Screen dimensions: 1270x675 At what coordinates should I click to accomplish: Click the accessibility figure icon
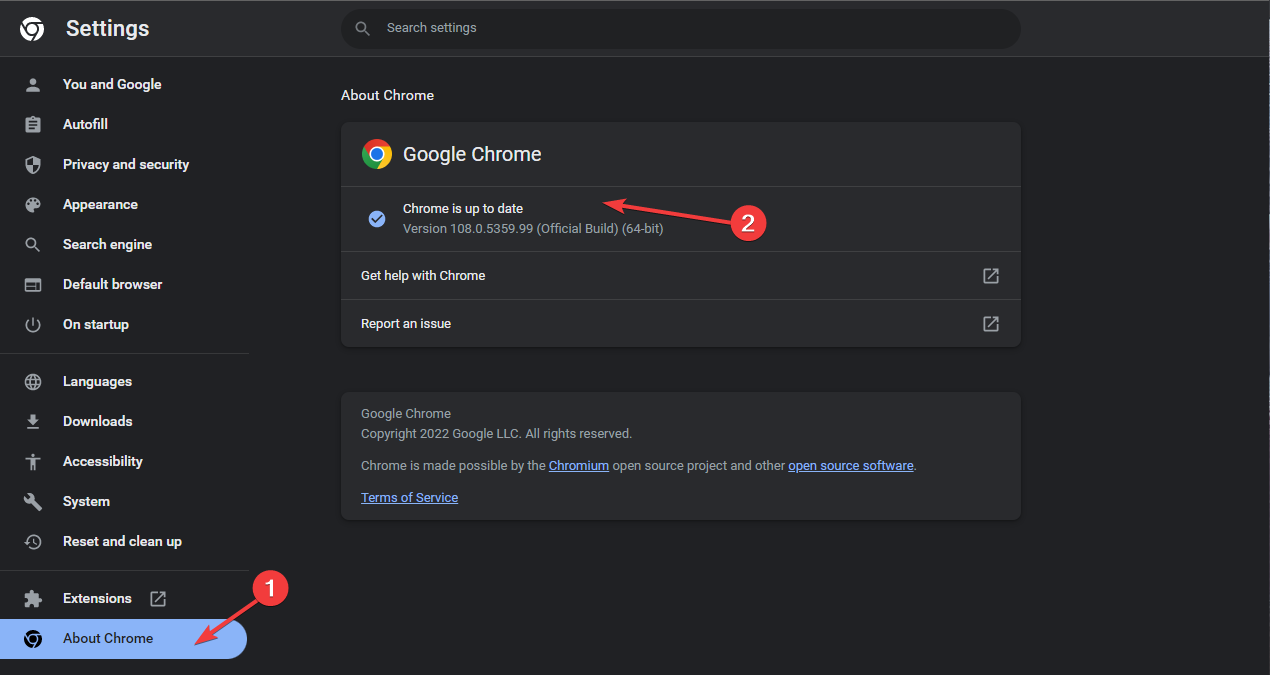(33, 461)
